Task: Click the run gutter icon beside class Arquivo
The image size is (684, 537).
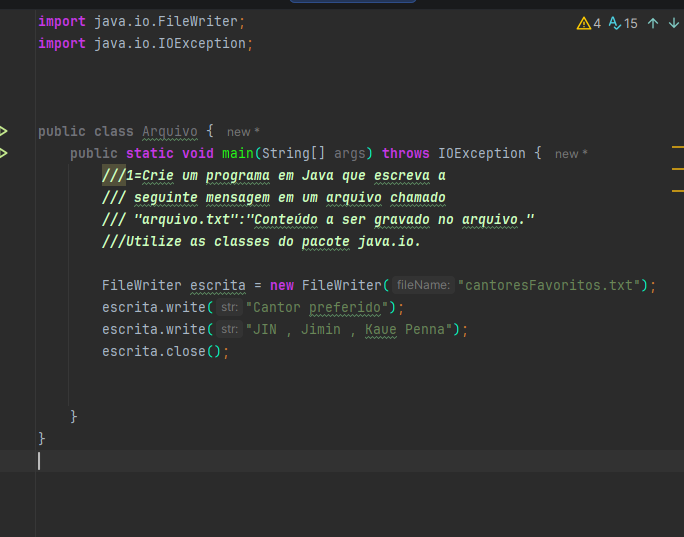Action: point(3,131)
